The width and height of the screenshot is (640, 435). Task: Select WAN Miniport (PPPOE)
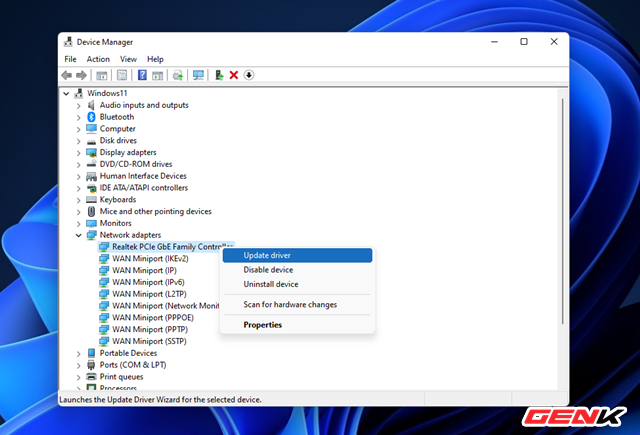tap(153, 318)
